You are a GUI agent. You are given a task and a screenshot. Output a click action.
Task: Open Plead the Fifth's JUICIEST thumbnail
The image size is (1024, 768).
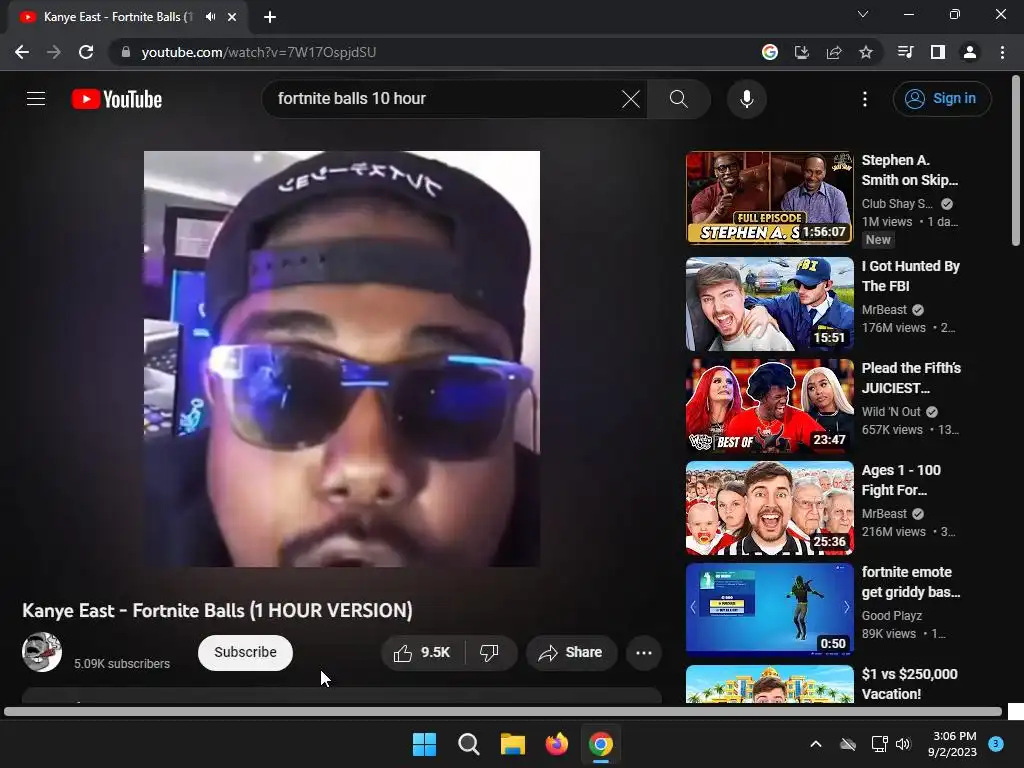click(x=769, y=406)
